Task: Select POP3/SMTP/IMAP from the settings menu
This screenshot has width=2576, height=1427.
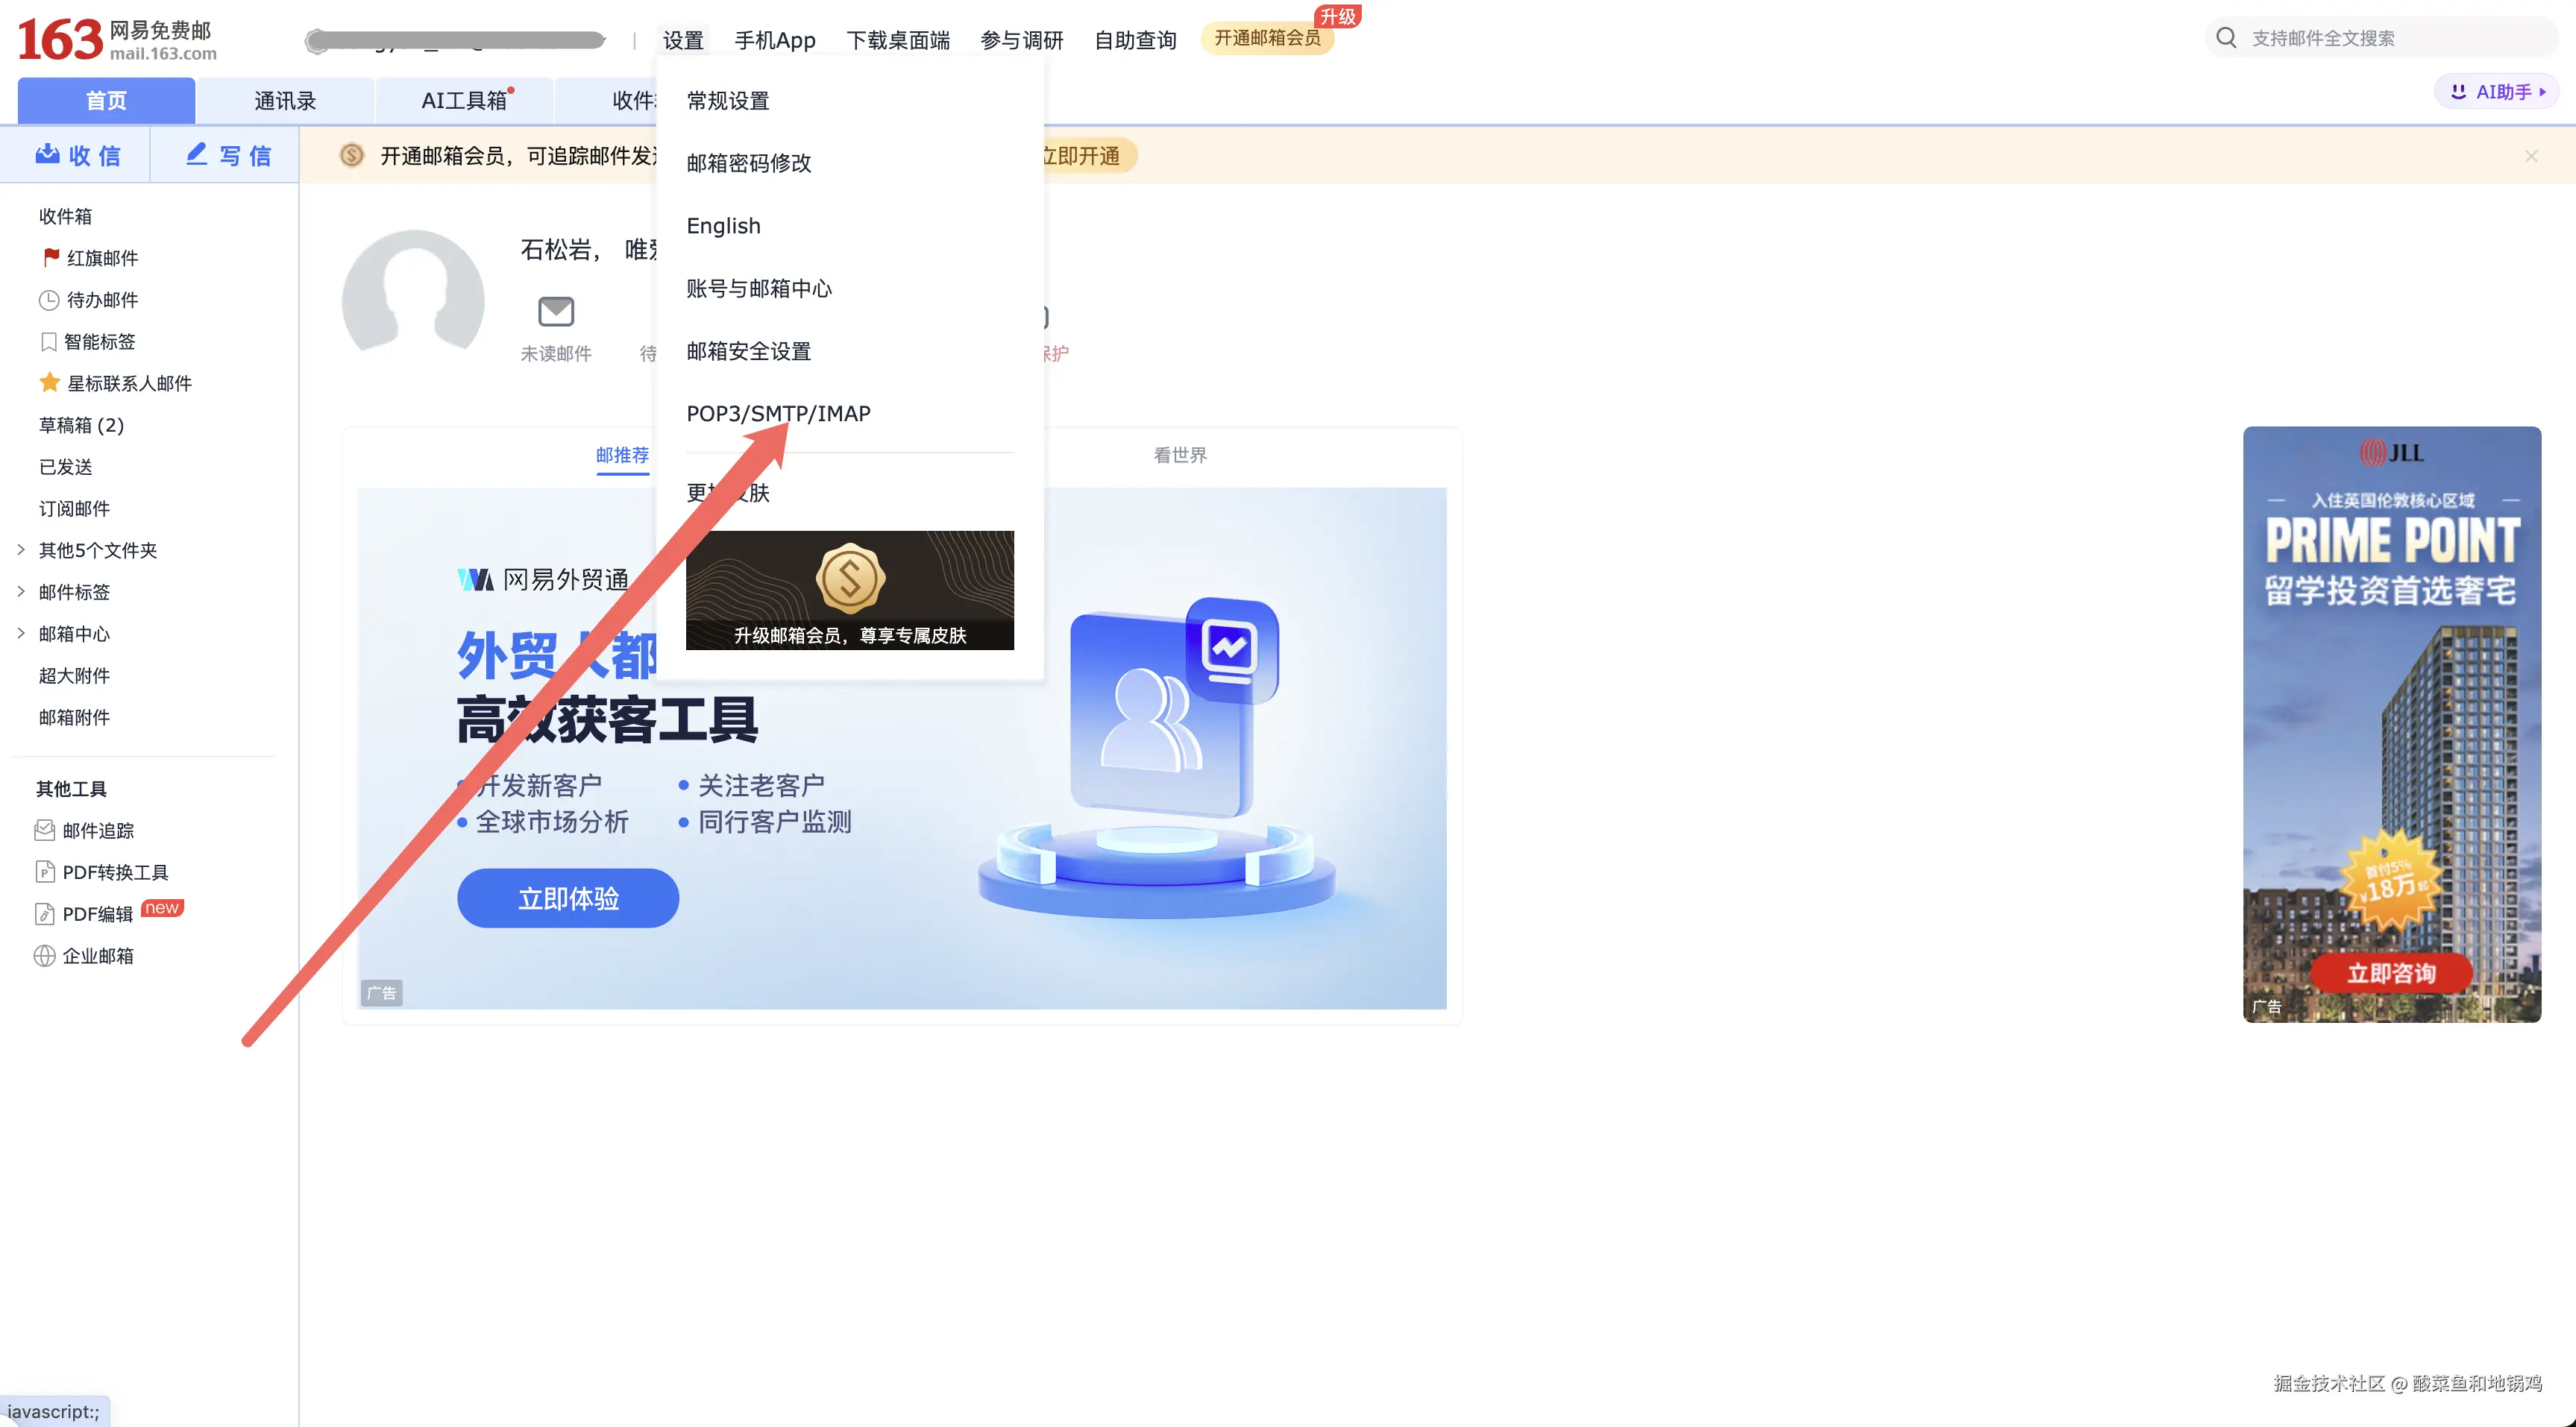Action: tap(778, 413)
